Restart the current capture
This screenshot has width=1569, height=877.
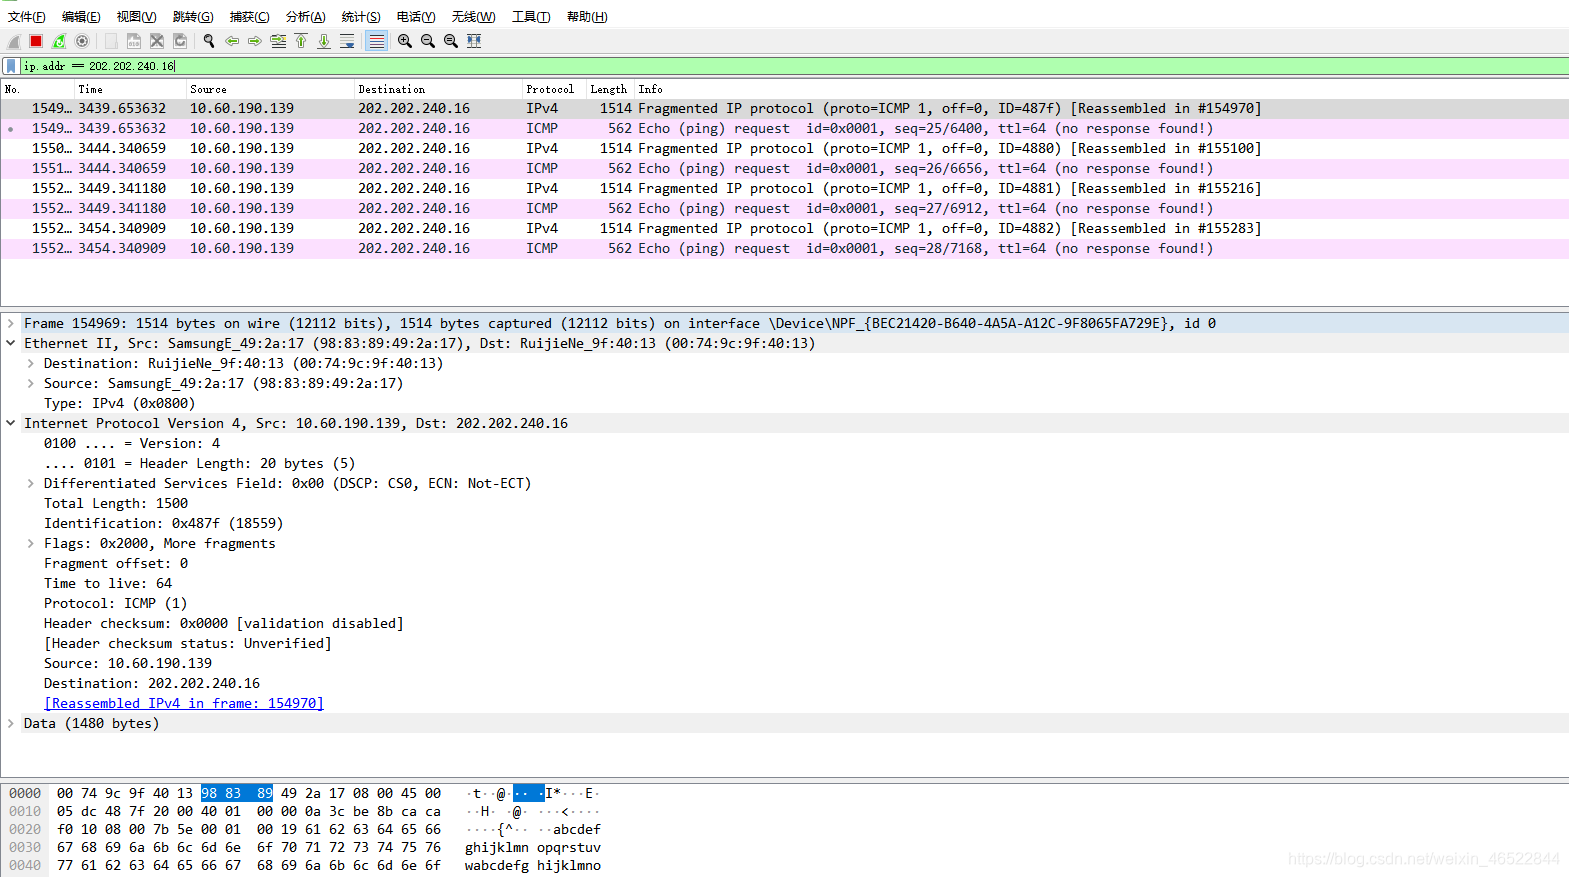[x=59, y=41]
